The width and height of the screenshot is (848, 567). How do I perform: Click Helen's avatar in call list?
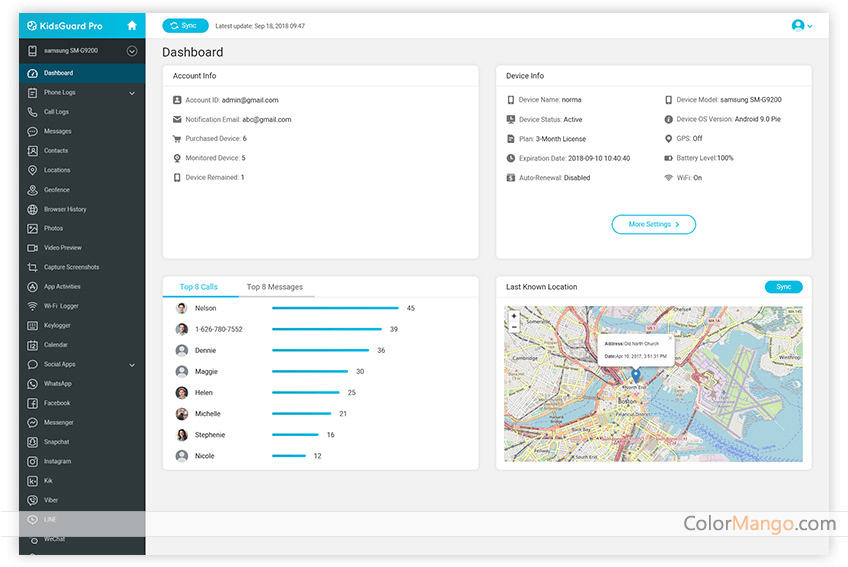tap(182, 392)
